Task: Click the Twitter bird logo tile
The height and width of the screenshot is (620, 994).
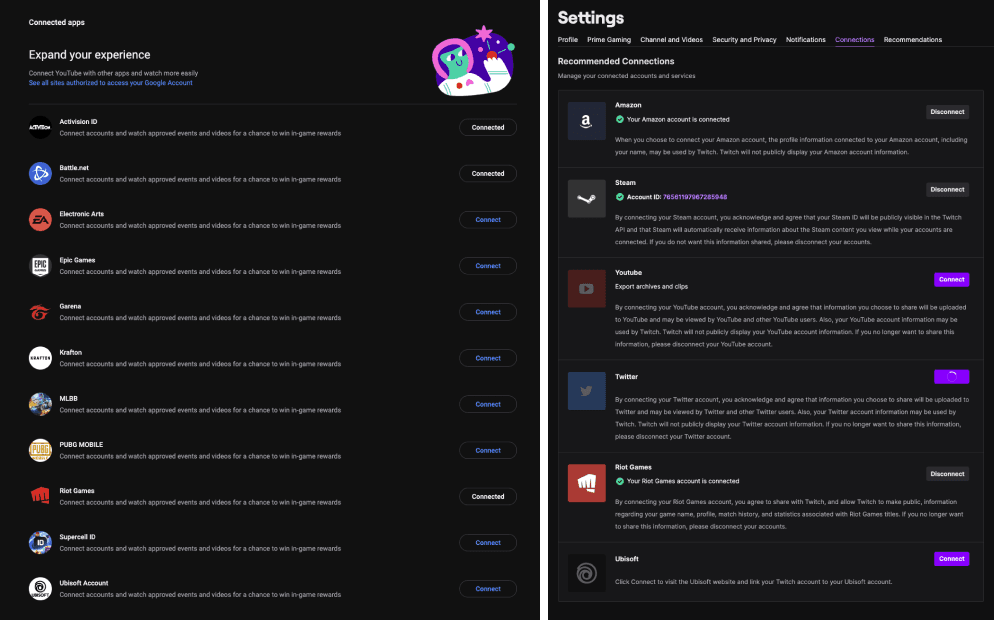Action: [x=586, y=391]
